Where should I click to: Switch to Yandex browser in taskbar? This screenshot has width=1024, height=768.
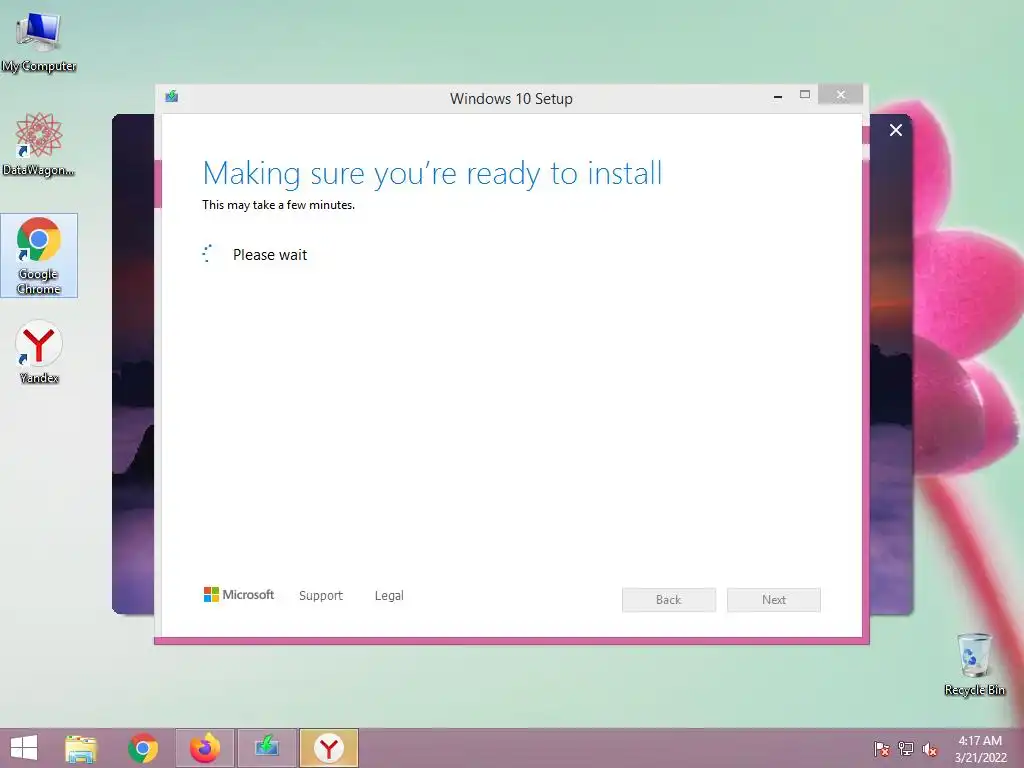[329, 748]
